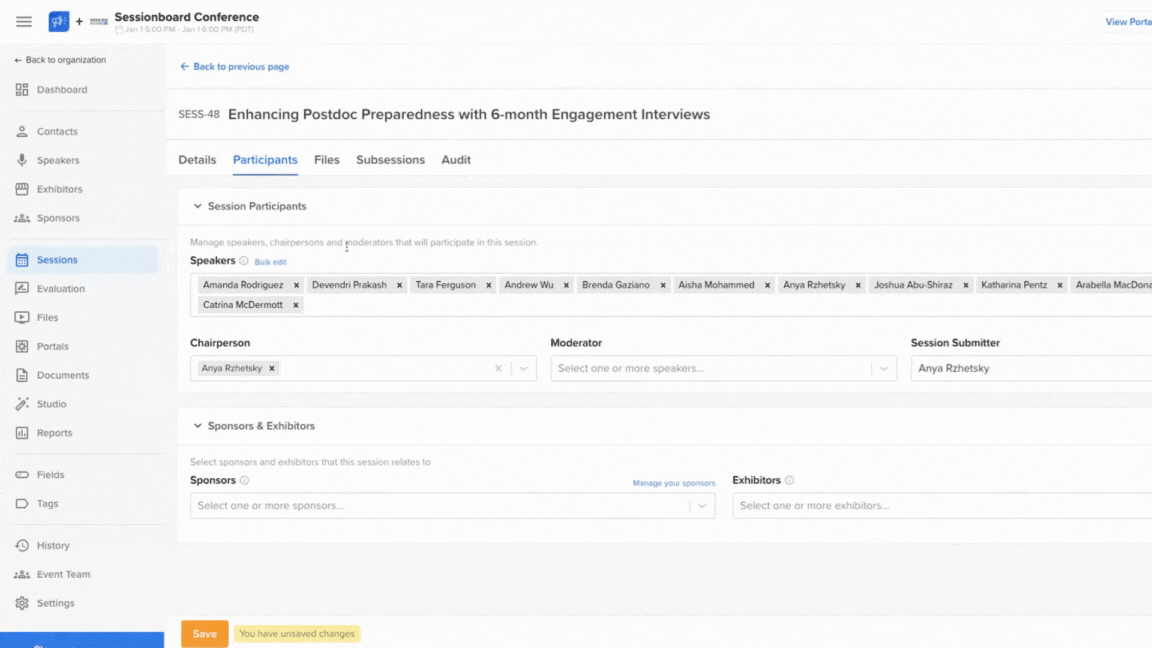1152x648 pixels.
Task: Clear all Chairperson selections
Action: coord(498,369)
